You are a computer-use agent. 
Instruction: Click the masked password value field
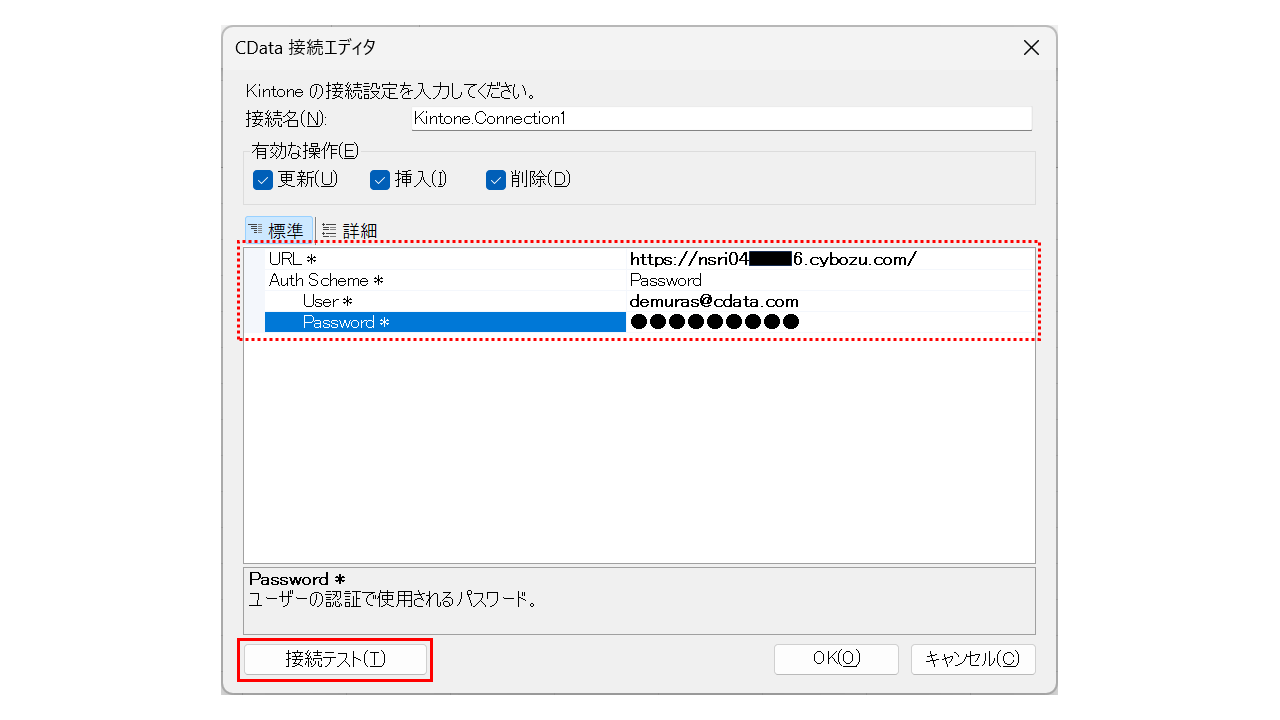click(830, 322)
